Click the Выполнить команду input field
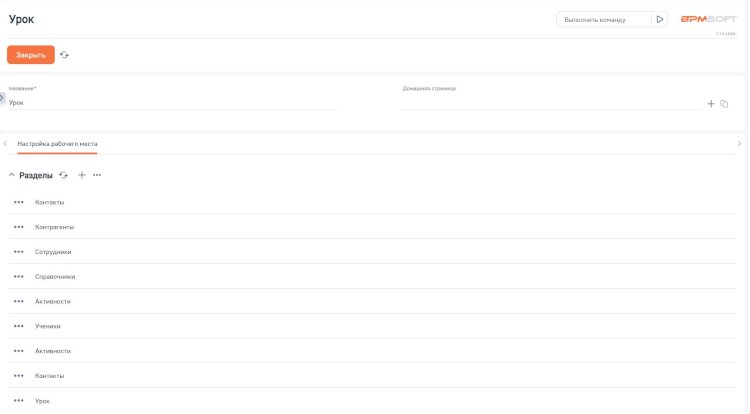The image size is (750, 414). pyautogui.click(x=603, y=19)
